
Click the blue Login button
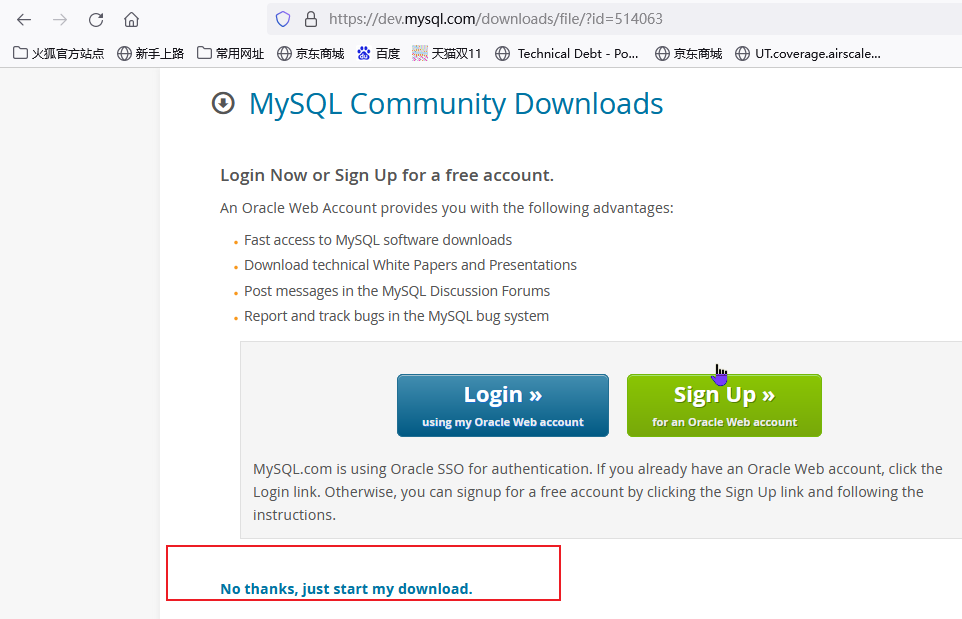(x=502, y=405)
